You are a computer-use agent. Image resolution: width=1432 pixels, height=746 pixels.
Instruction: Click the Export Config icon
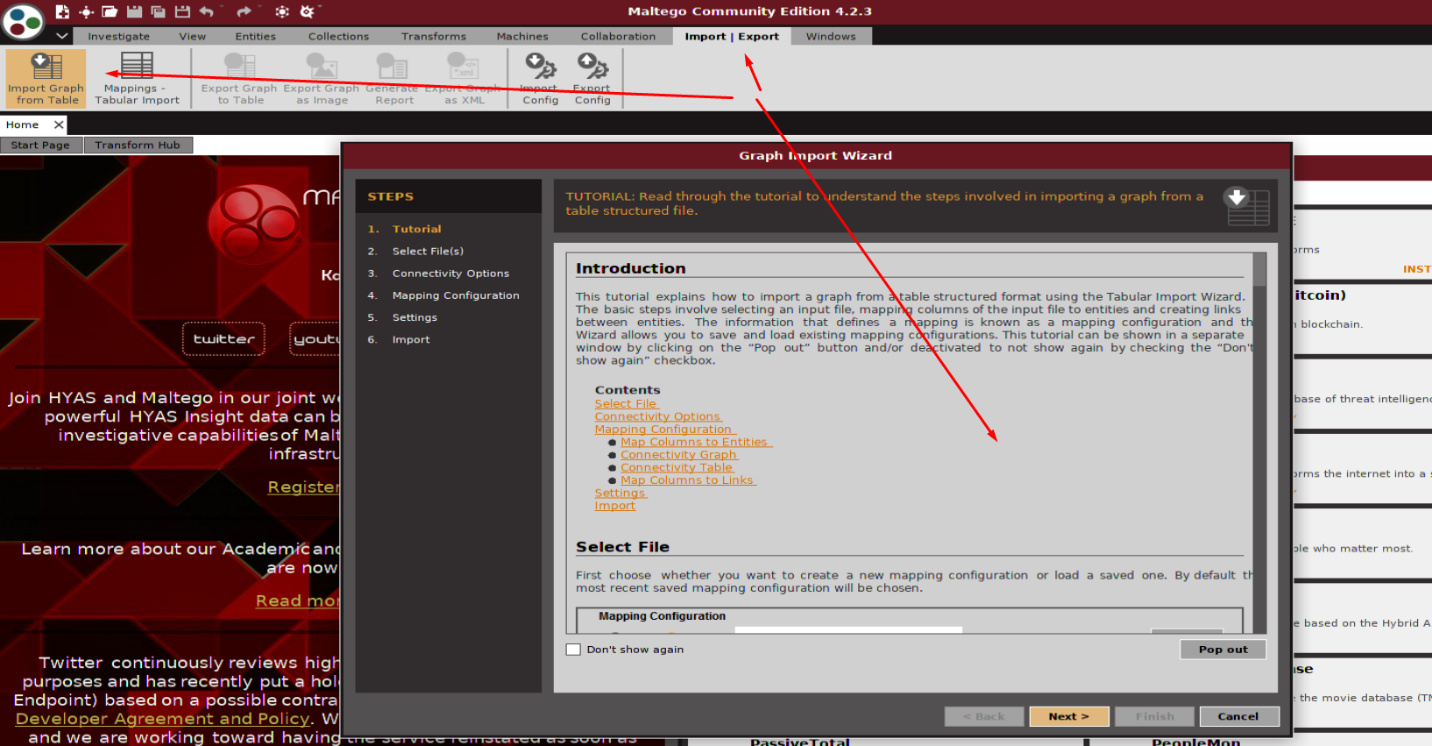pos(592,78)
